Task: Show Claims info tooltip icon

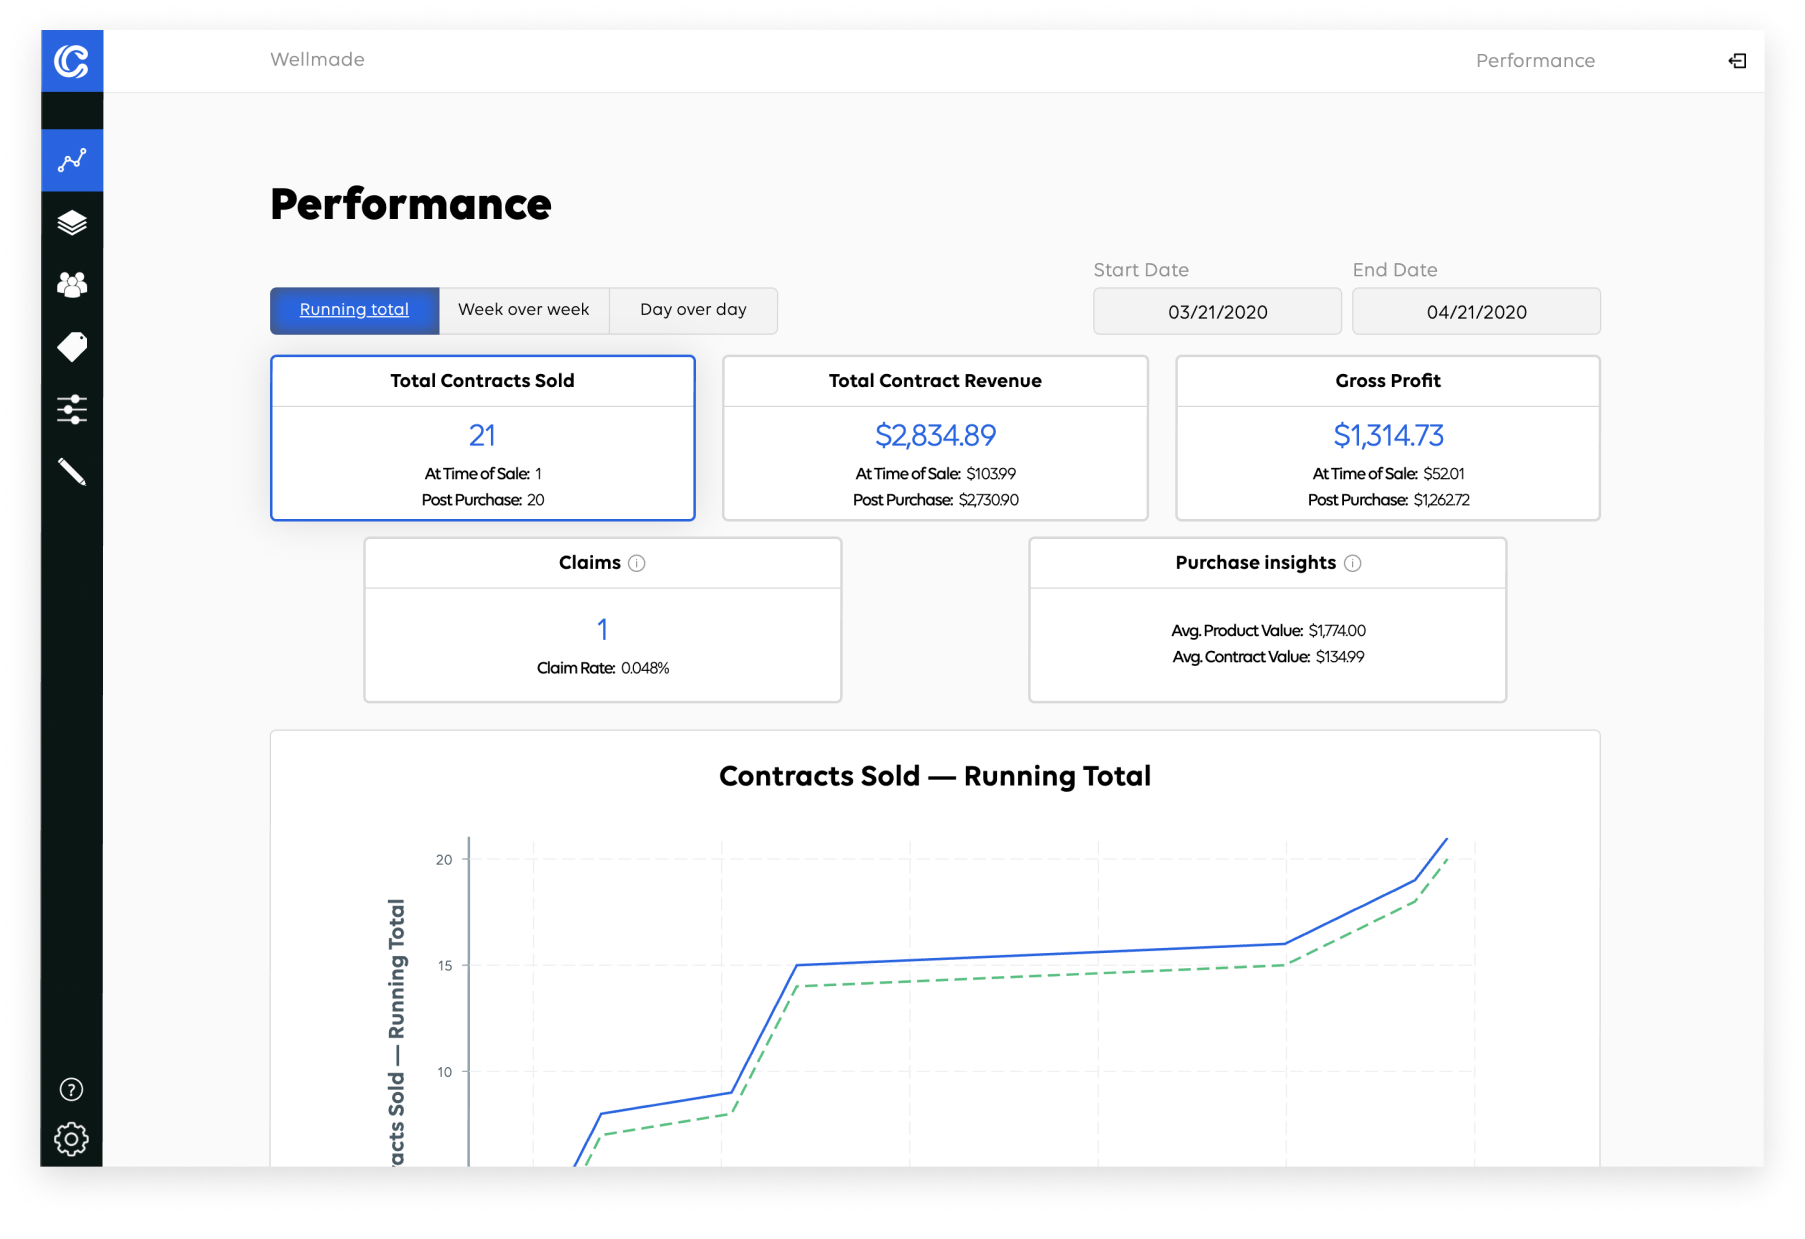Action: click(637, 563)
